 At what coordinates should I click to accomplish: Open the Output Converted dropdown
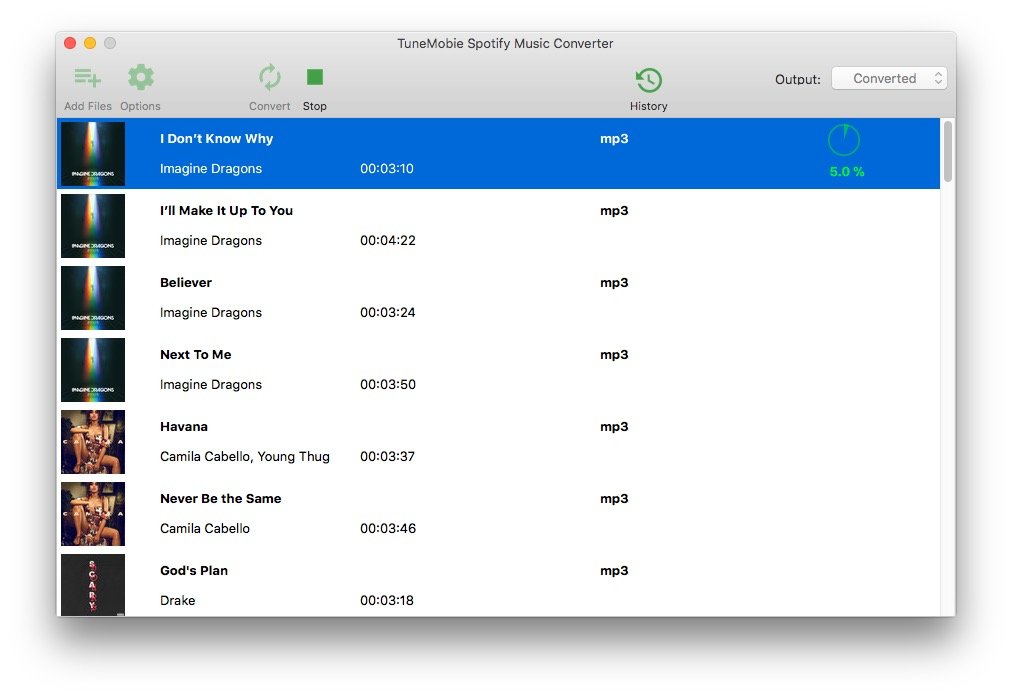(x=889, y=79)
